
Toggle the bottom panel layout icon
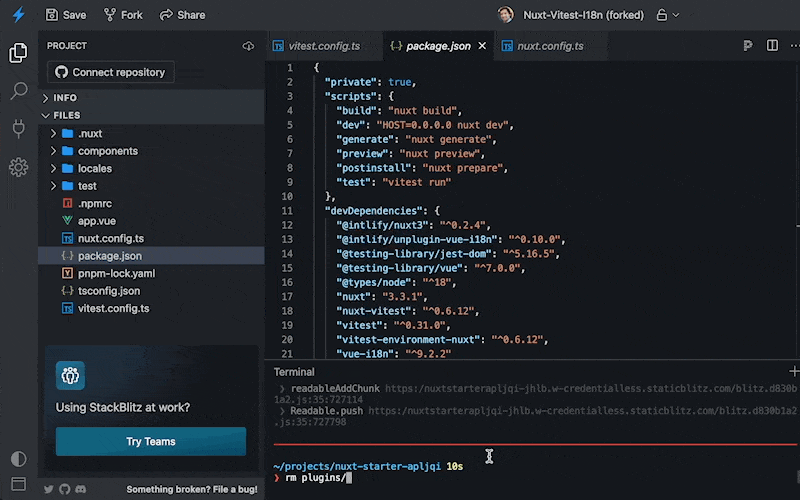[18, 484]
